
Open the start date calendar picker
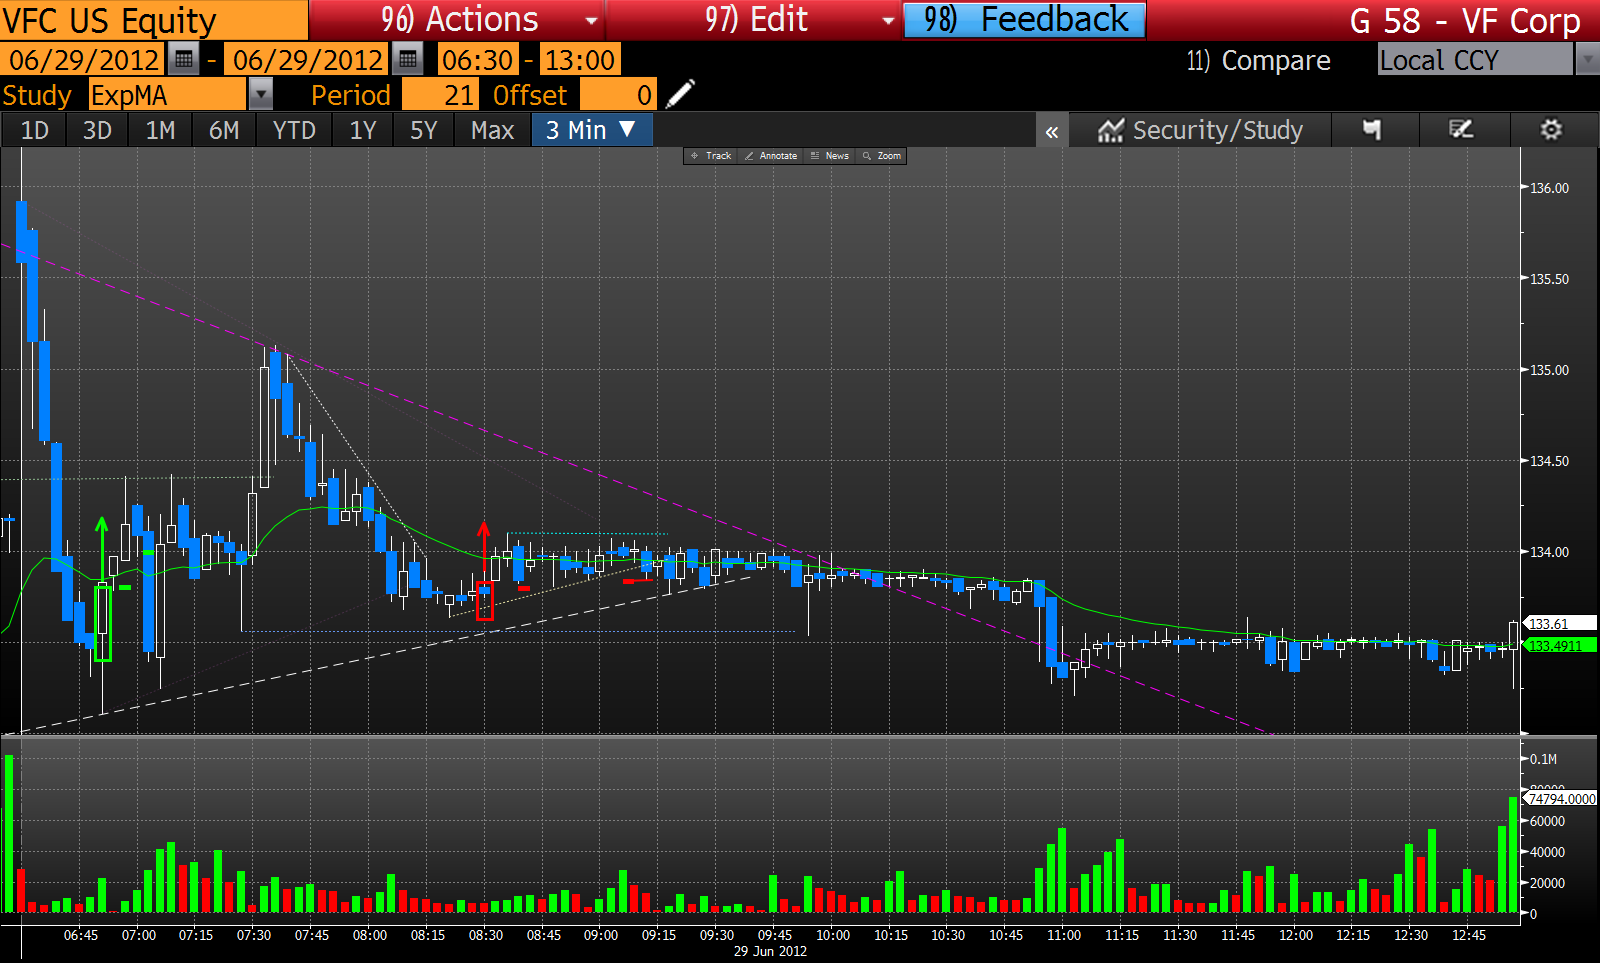(x=183, y=60)
